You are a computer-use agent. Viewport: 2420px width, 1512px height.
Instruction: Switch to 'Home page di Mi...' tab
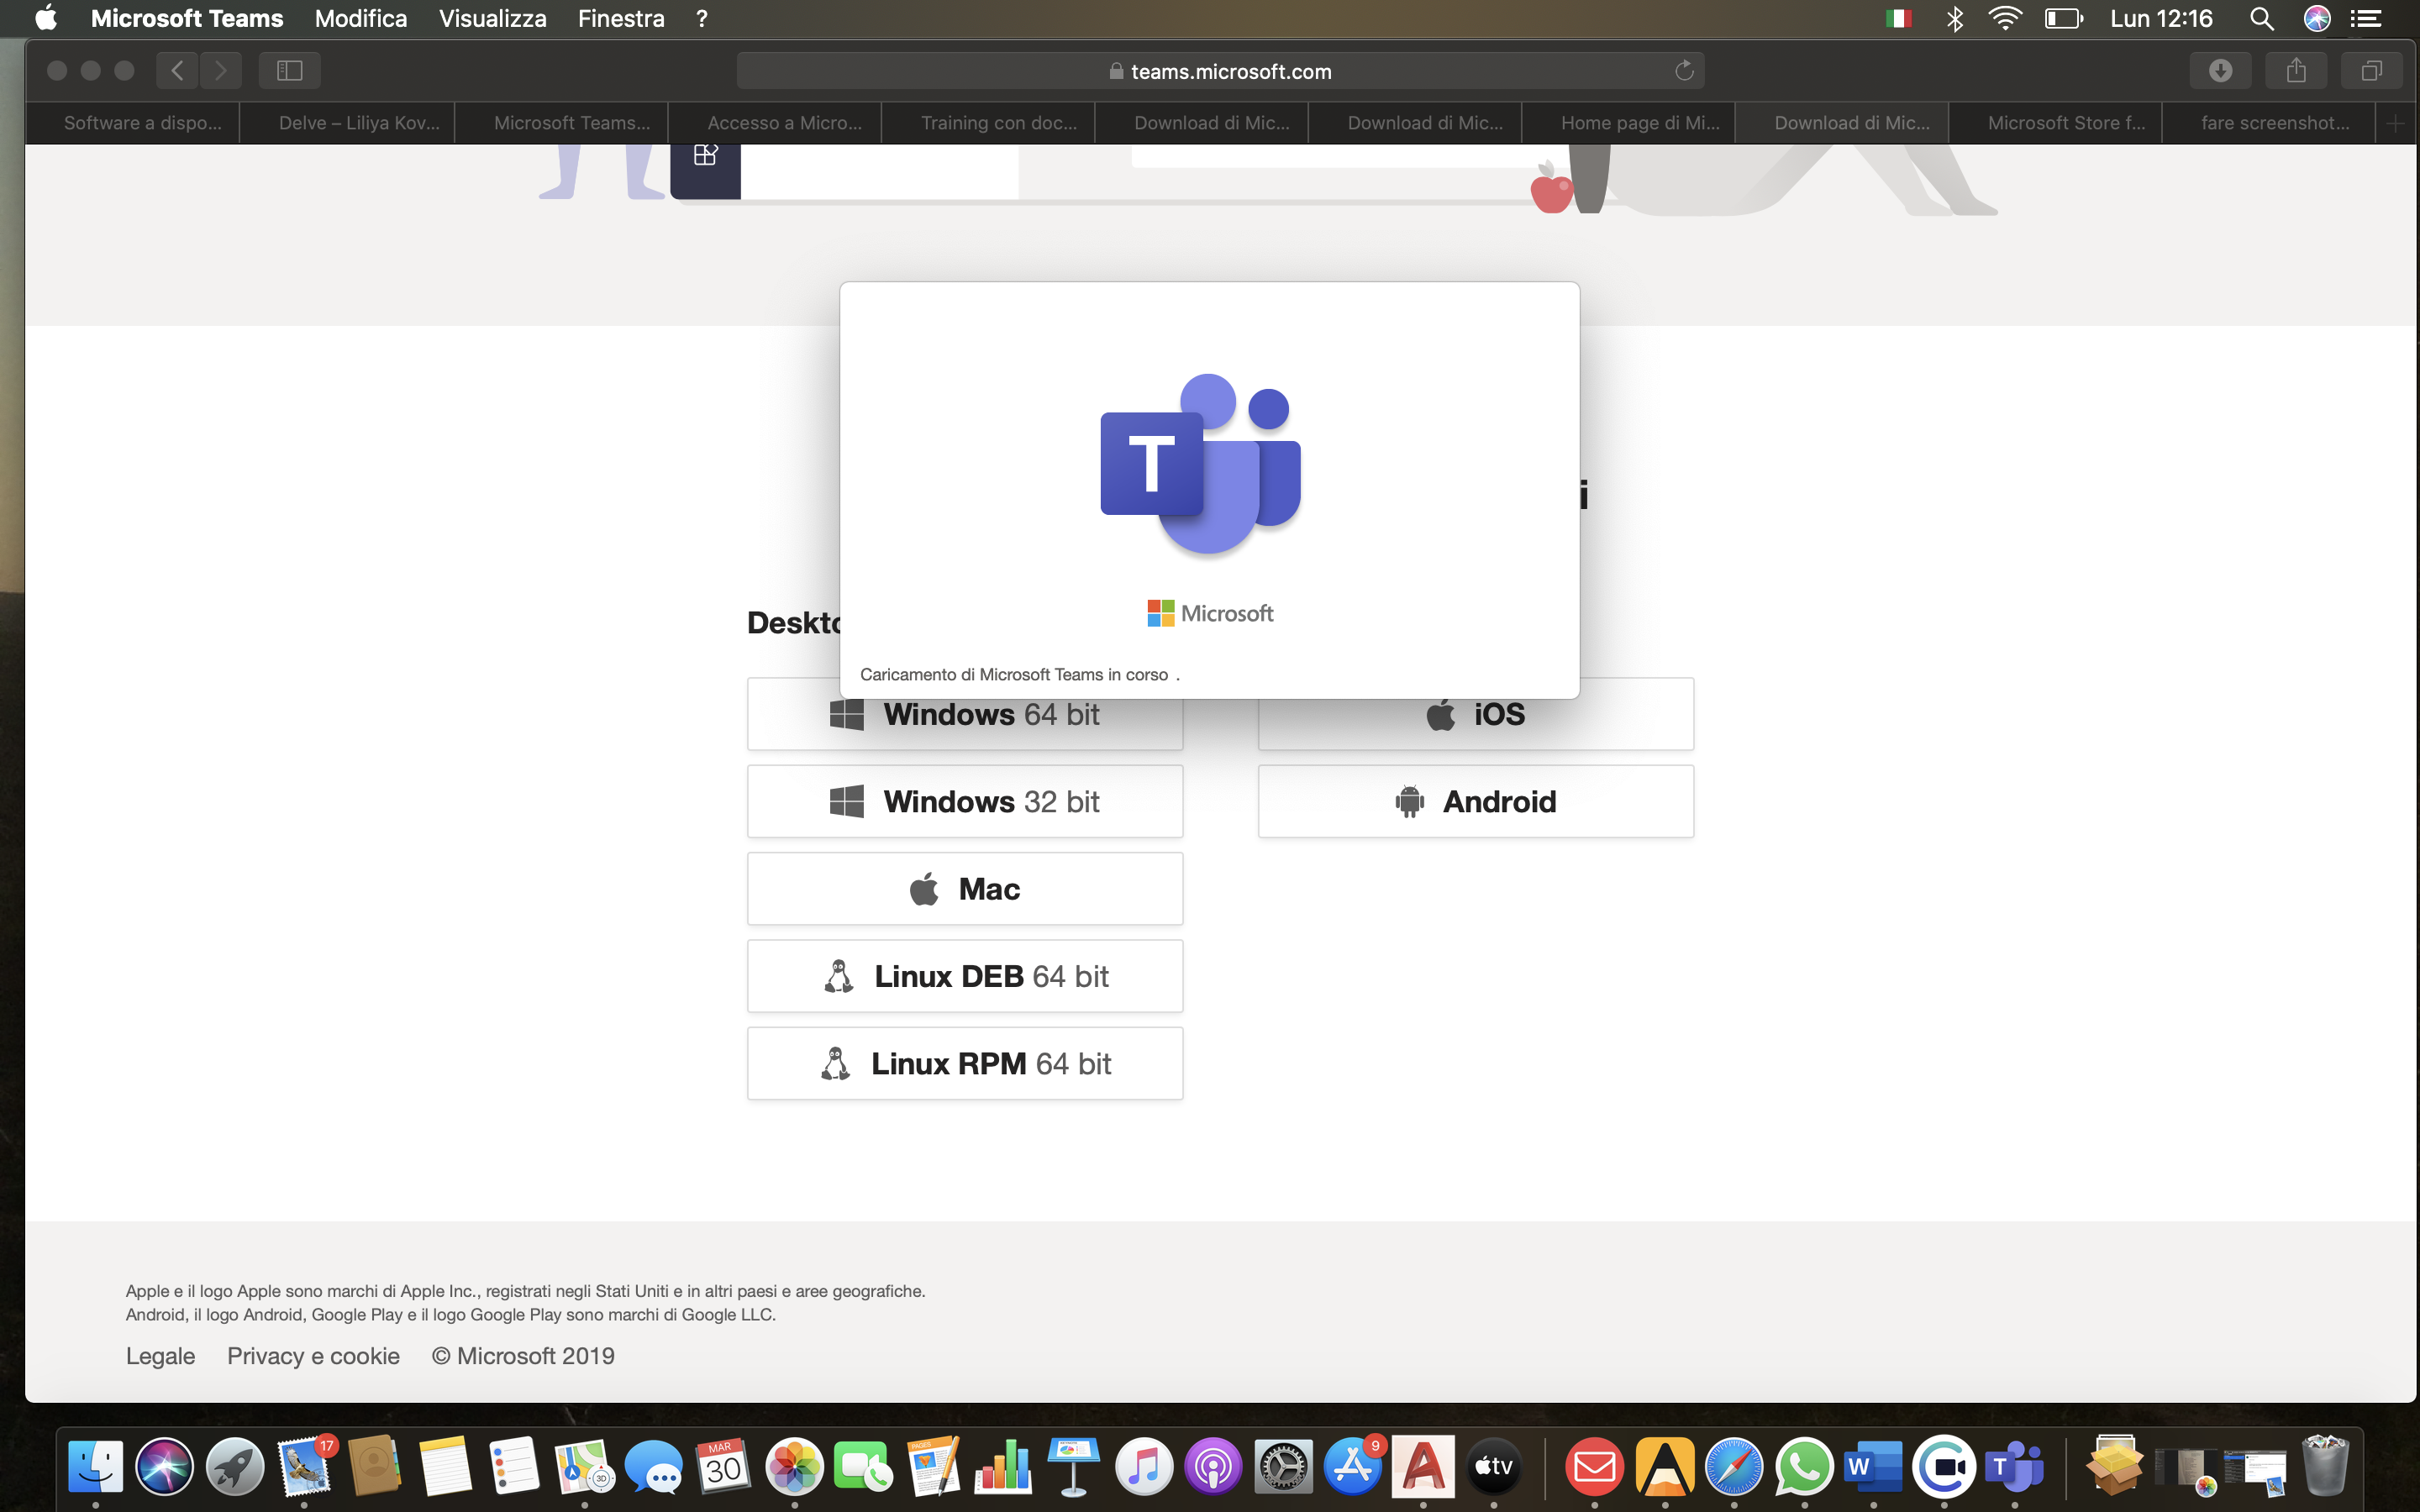(1628, 123)
